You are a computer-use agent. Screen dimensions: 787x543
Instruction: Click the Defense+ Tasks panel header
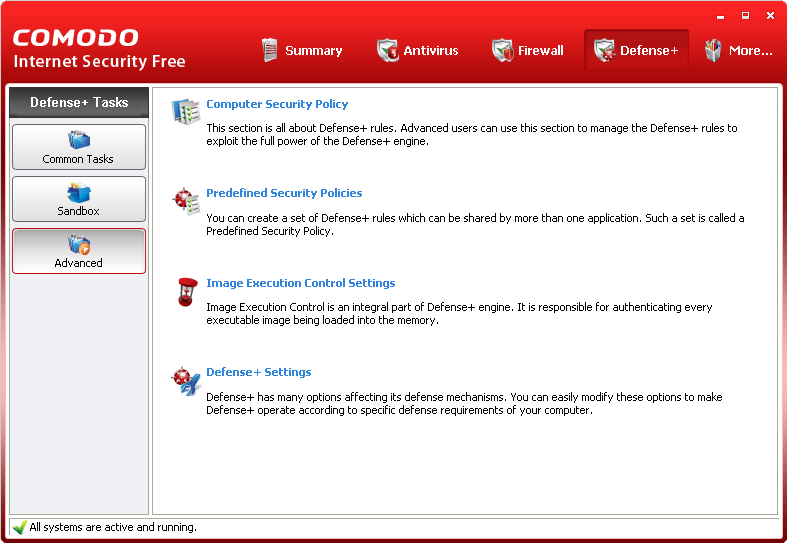(x=79, y=102)
